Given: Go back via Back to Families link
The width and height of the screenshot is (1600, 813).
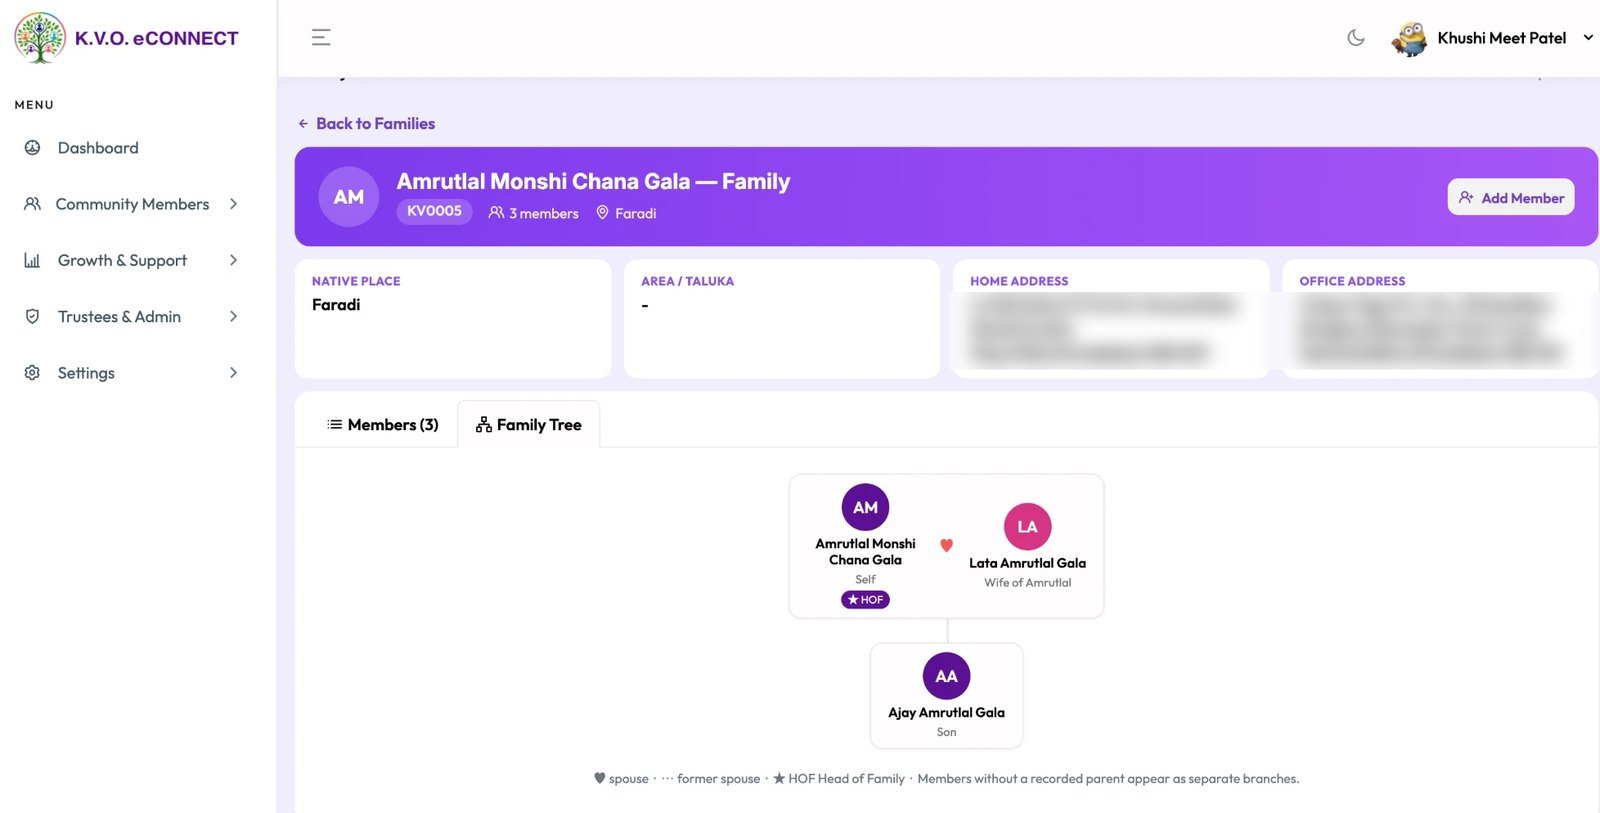Looking at the screenshot, I should [366, 124].
